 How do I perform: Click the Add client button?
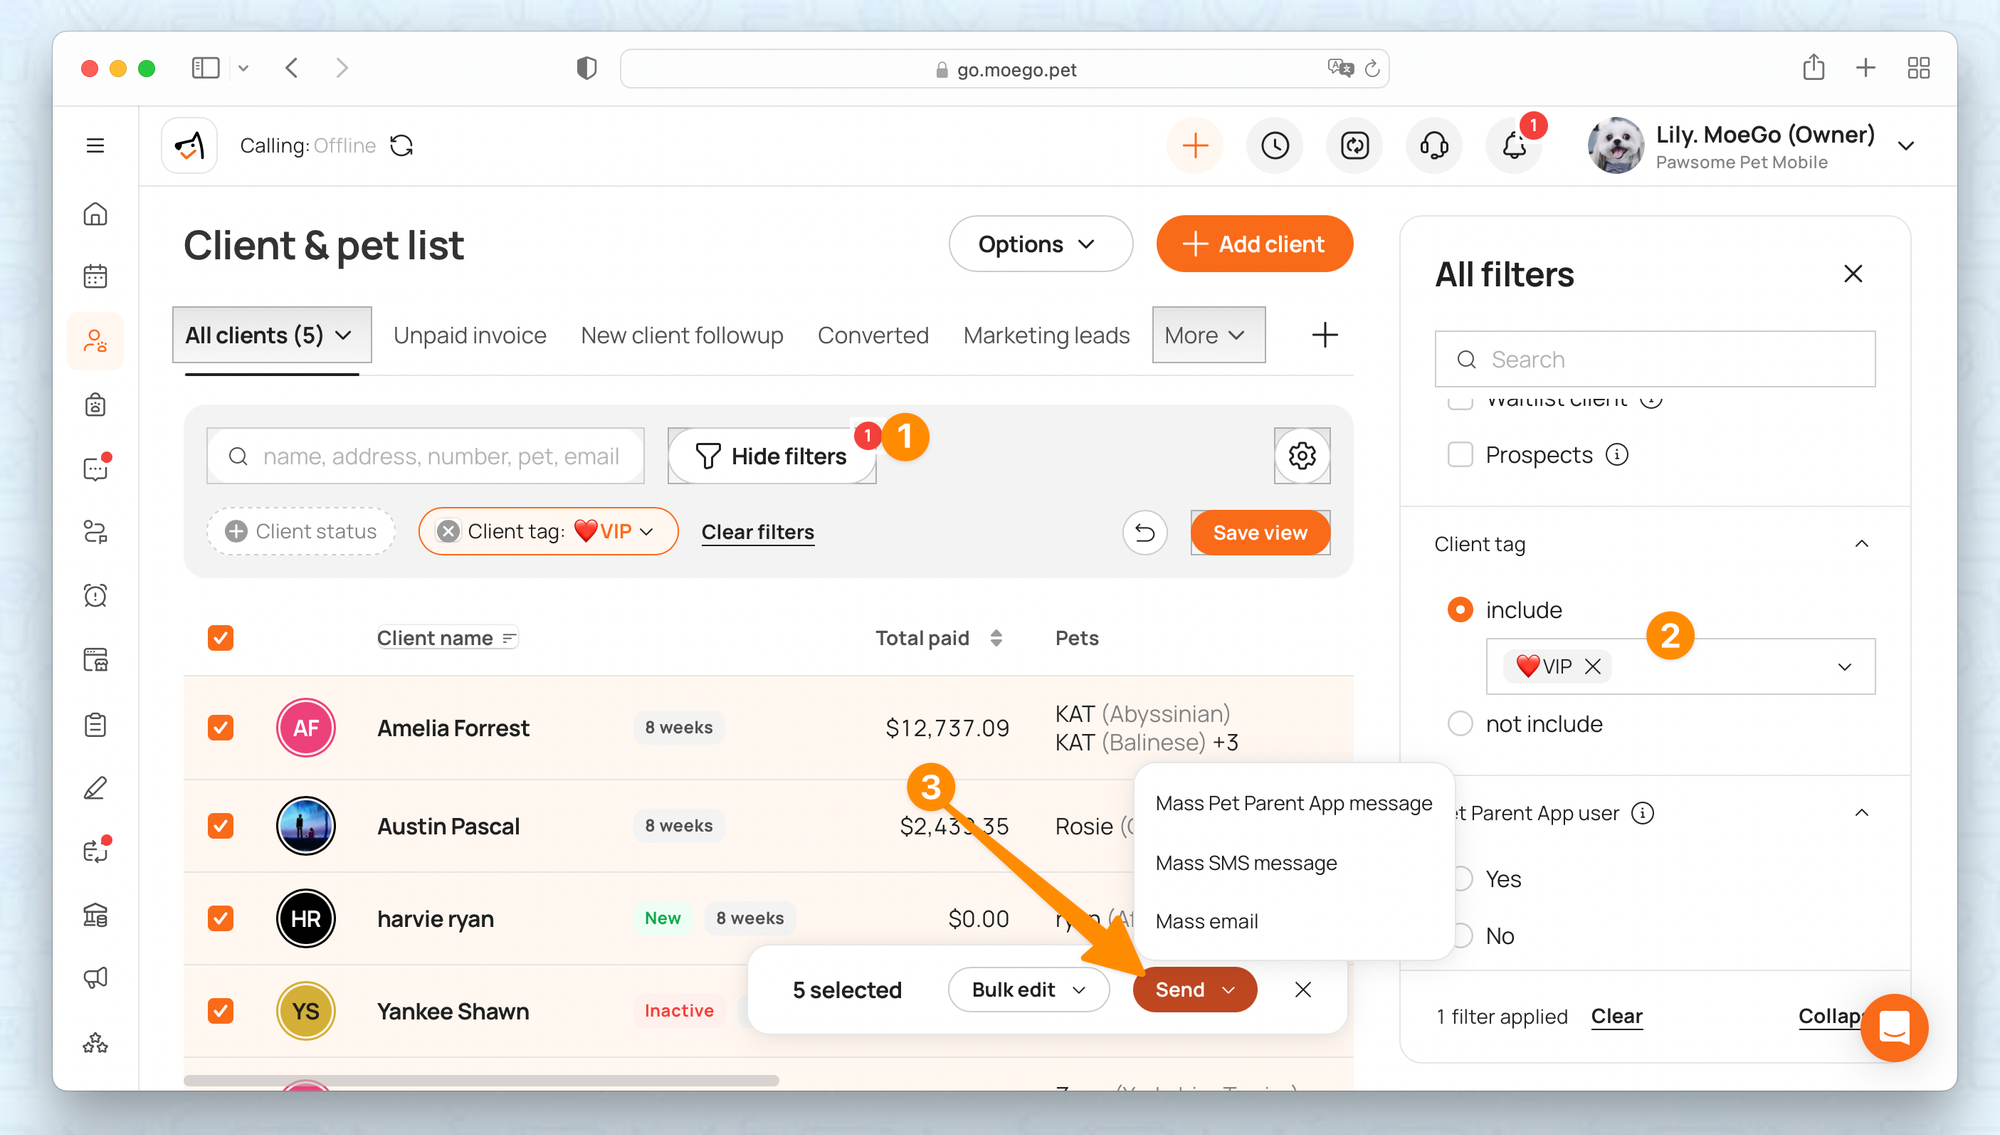click(x=1254, y=244)
